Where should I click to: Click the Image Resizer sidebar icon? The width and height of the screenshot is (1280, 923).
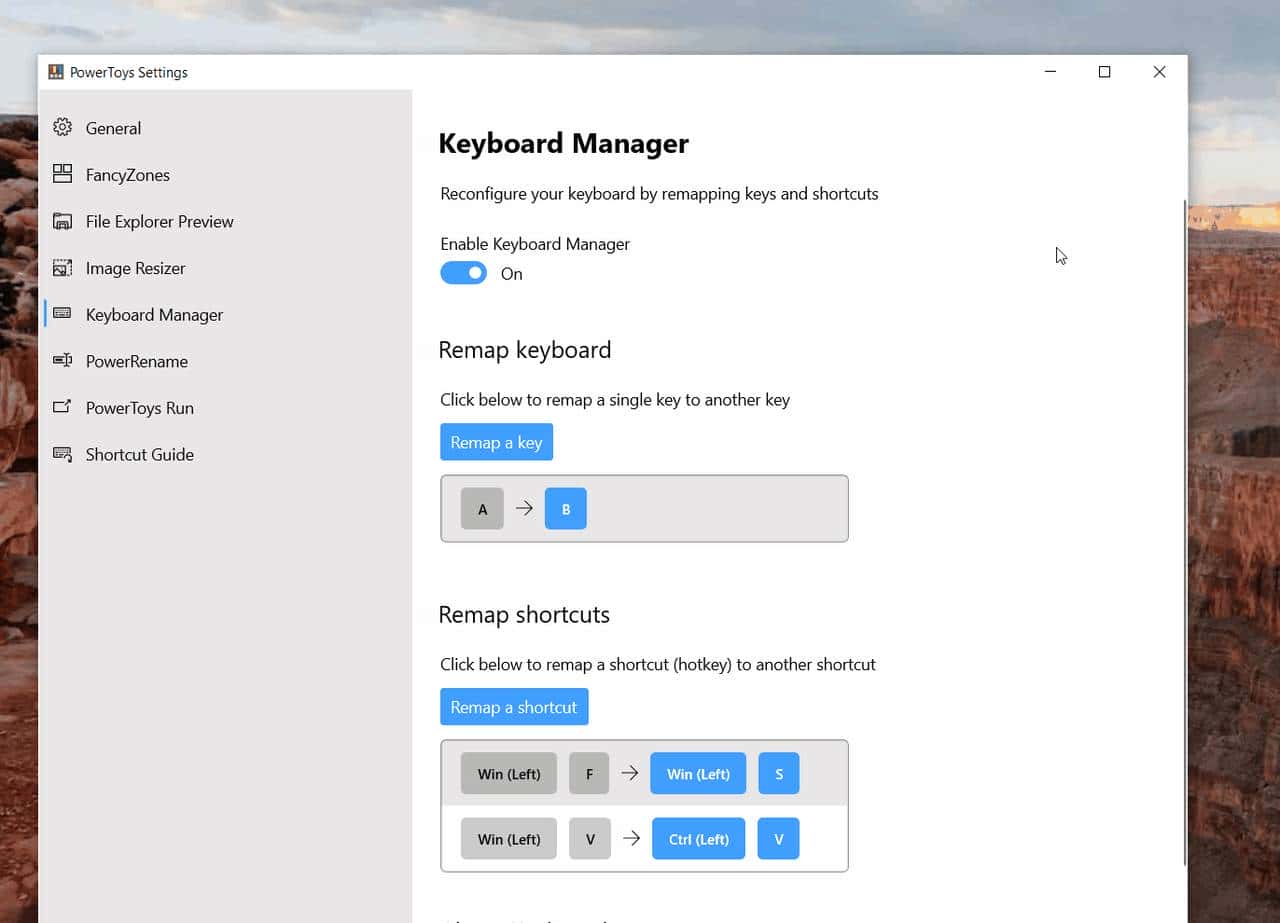pos(62,268)
